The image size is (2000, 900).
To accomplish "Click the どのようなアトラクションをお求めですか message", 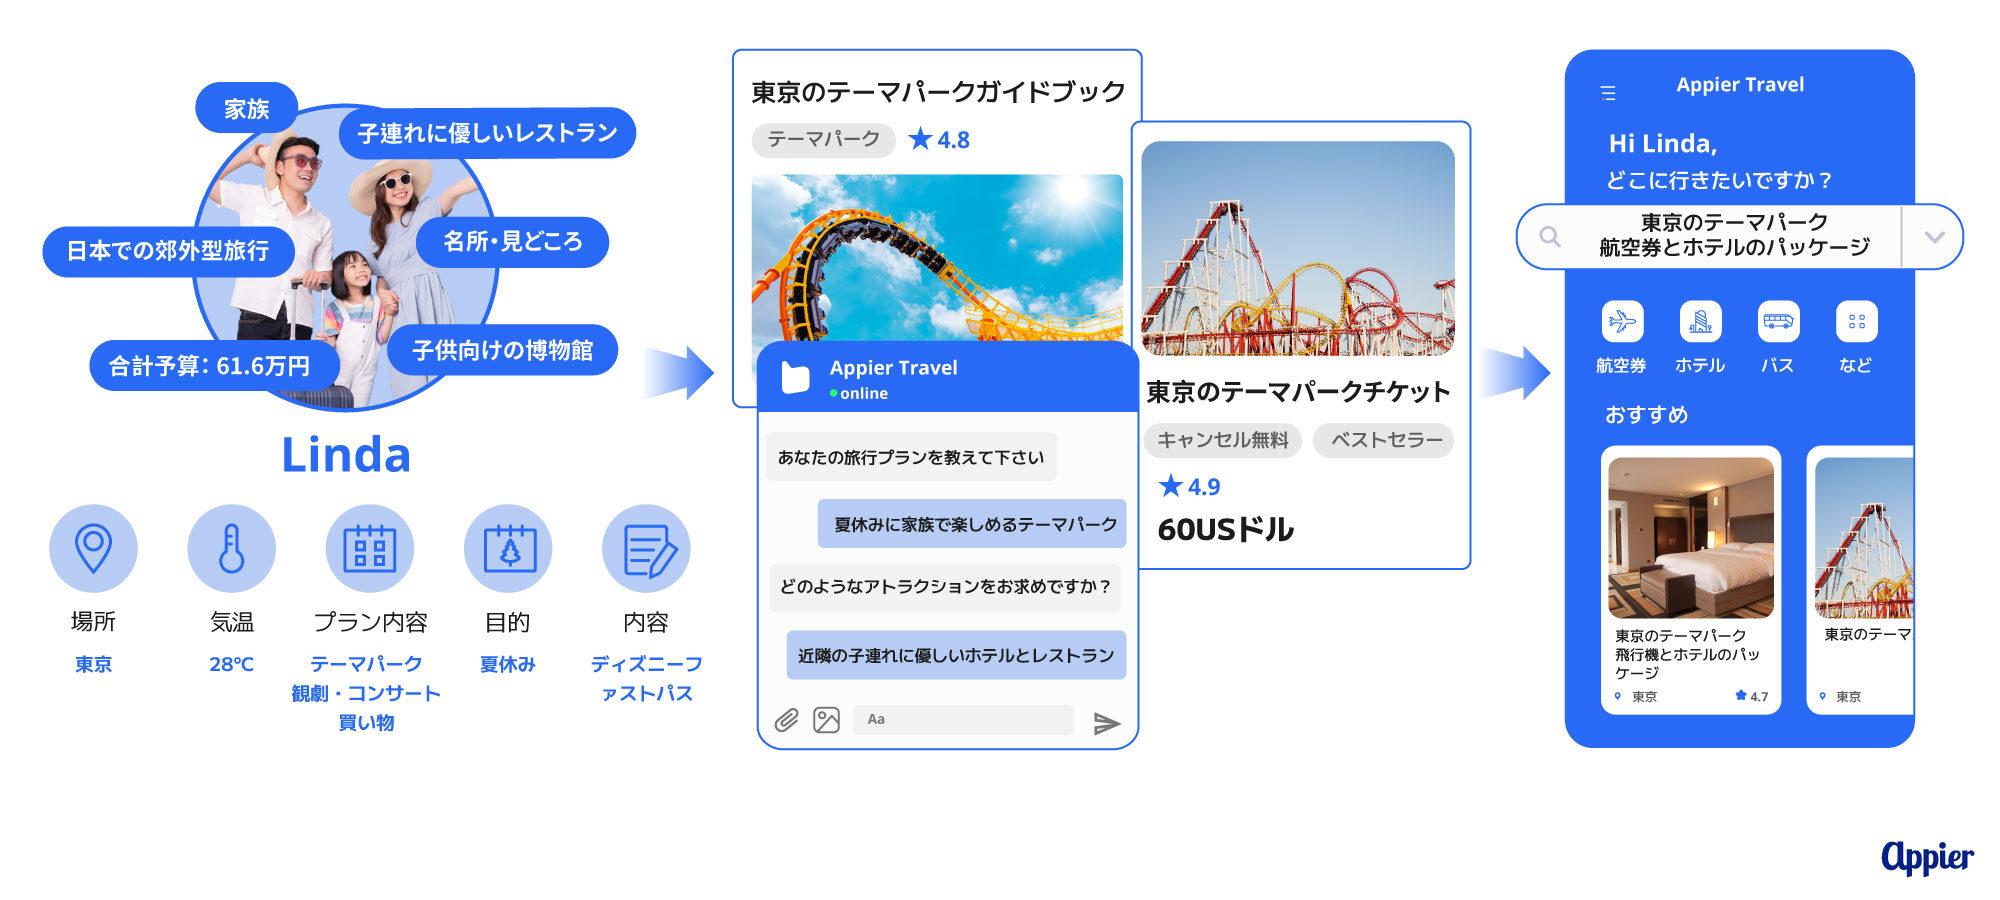I will click(944, 587).
